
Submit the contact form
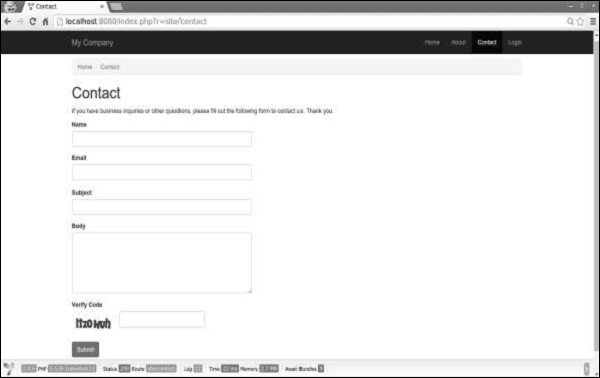85,349
